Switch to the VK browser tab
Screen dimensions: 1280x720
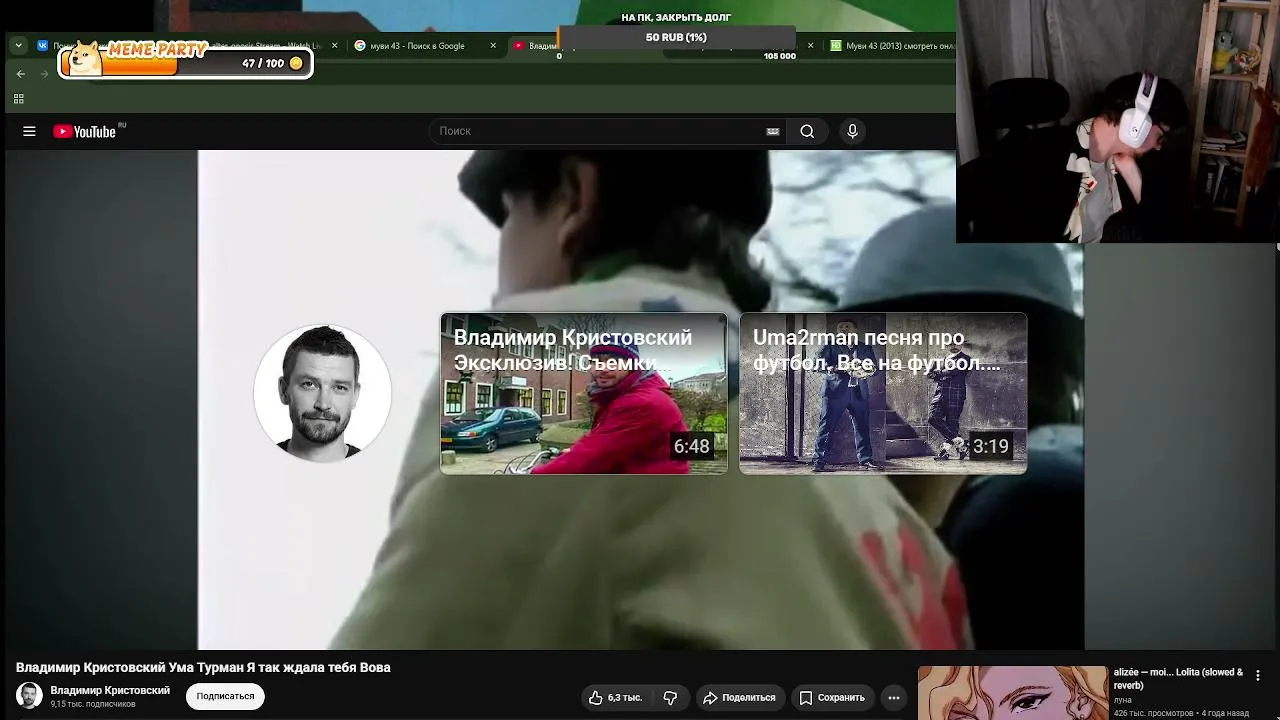coord(43,45)
